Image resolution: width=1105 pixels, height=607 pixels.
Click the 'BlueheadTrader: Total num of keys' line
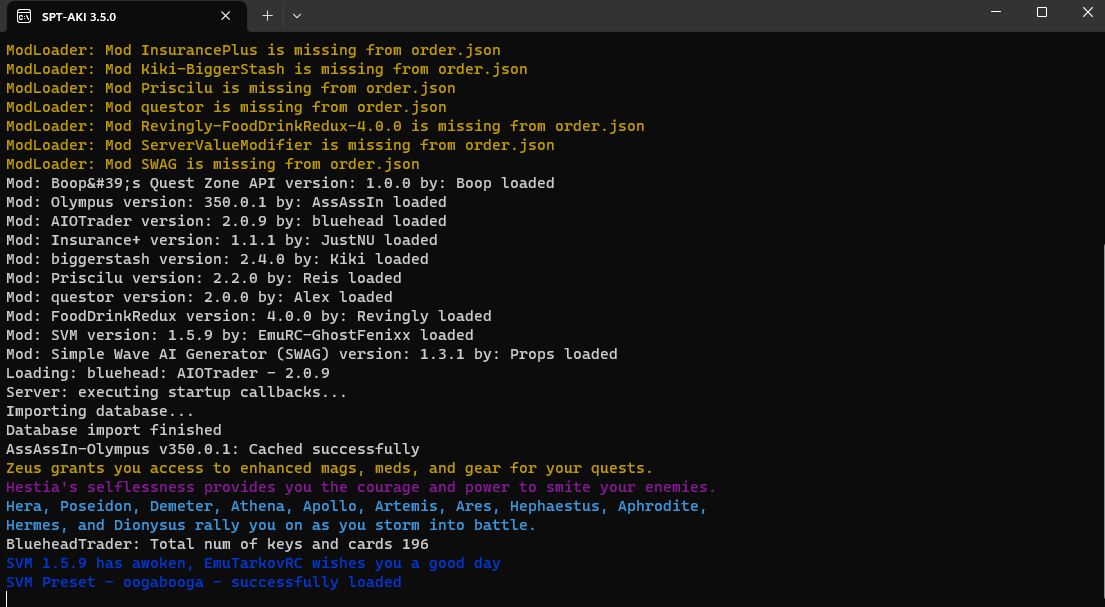point(217,544)
